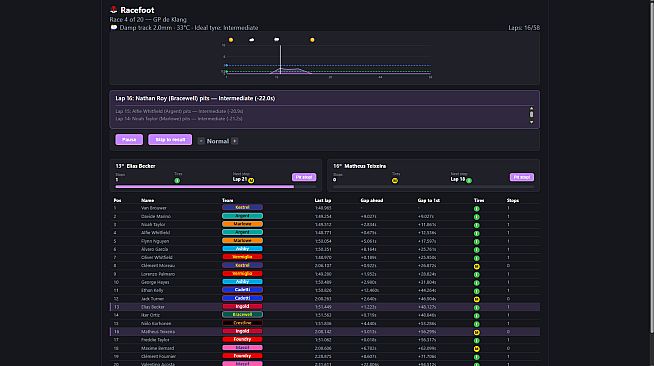This screenshot has height=366, width=654.
Task: Click driver name George Hayes in table
Action: [x=155, y=283]
